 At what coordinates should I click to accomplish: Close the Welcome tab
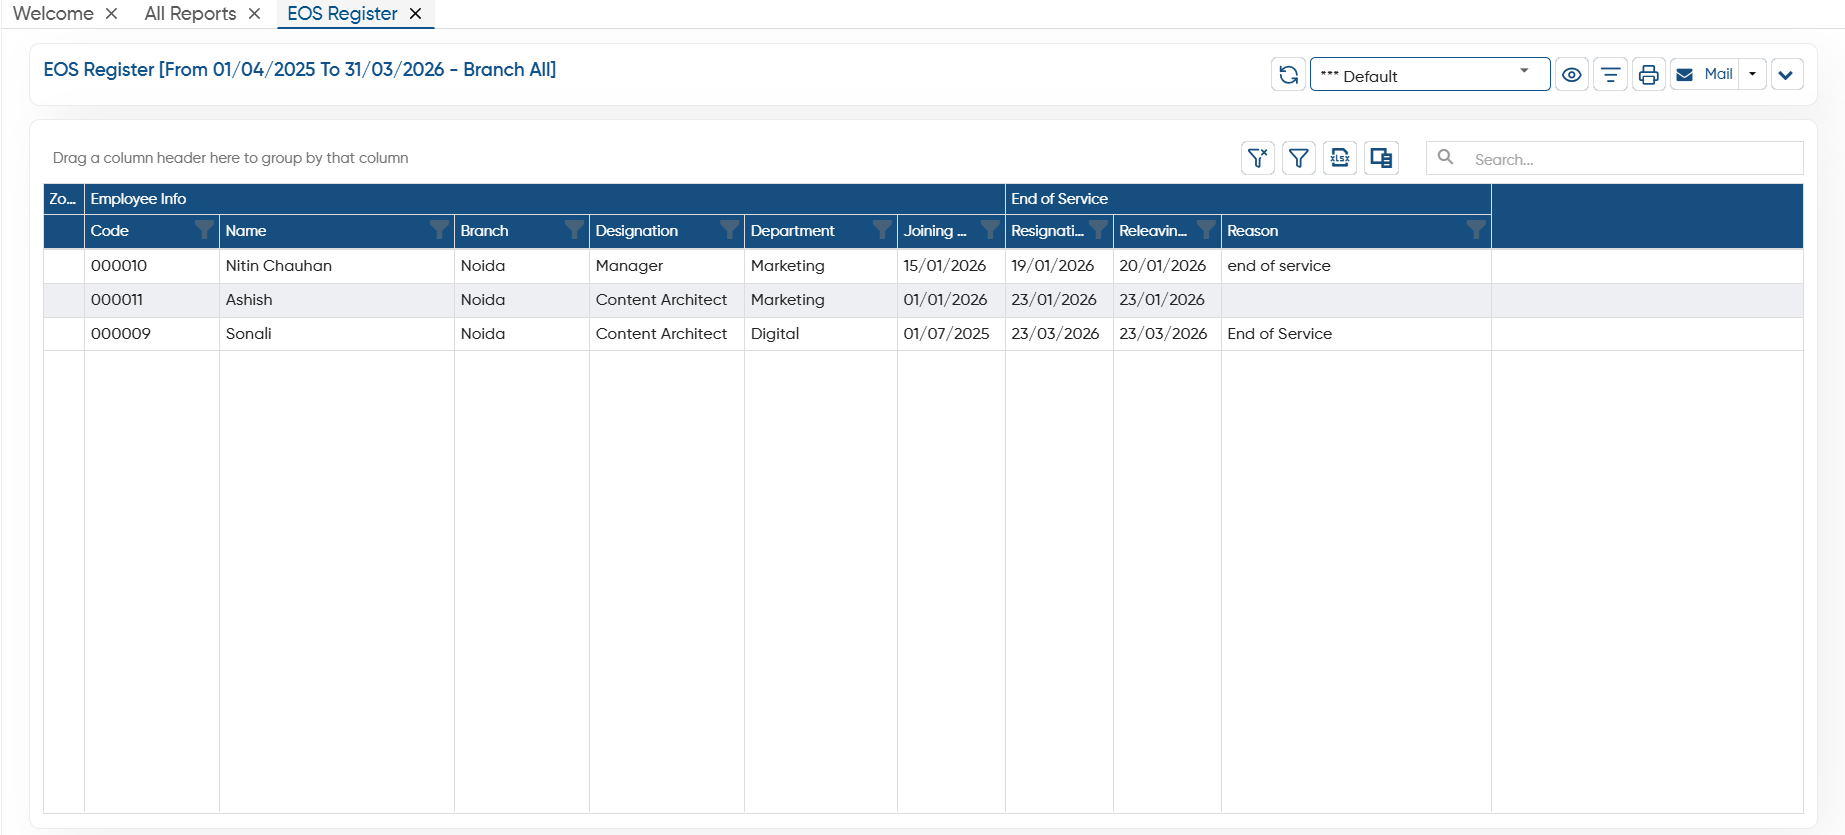(111, 14)
